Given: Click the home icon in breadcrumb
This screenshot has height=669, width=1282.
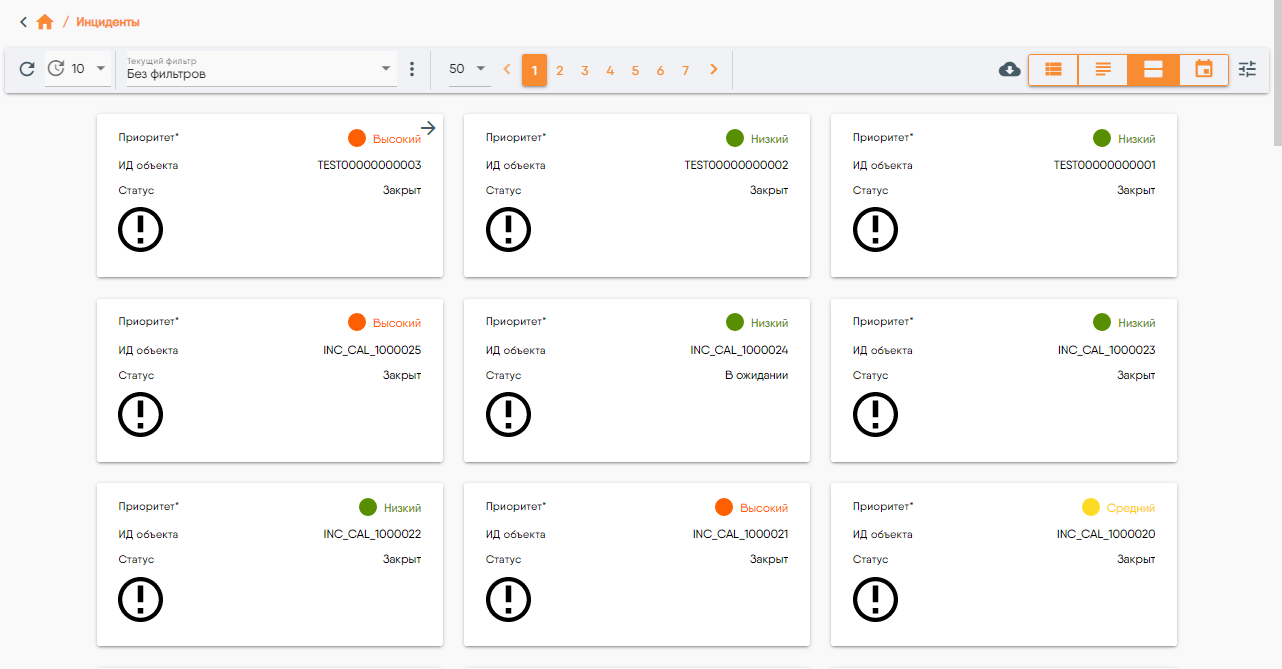Looking at the screenshot, I should pos(45,22).
